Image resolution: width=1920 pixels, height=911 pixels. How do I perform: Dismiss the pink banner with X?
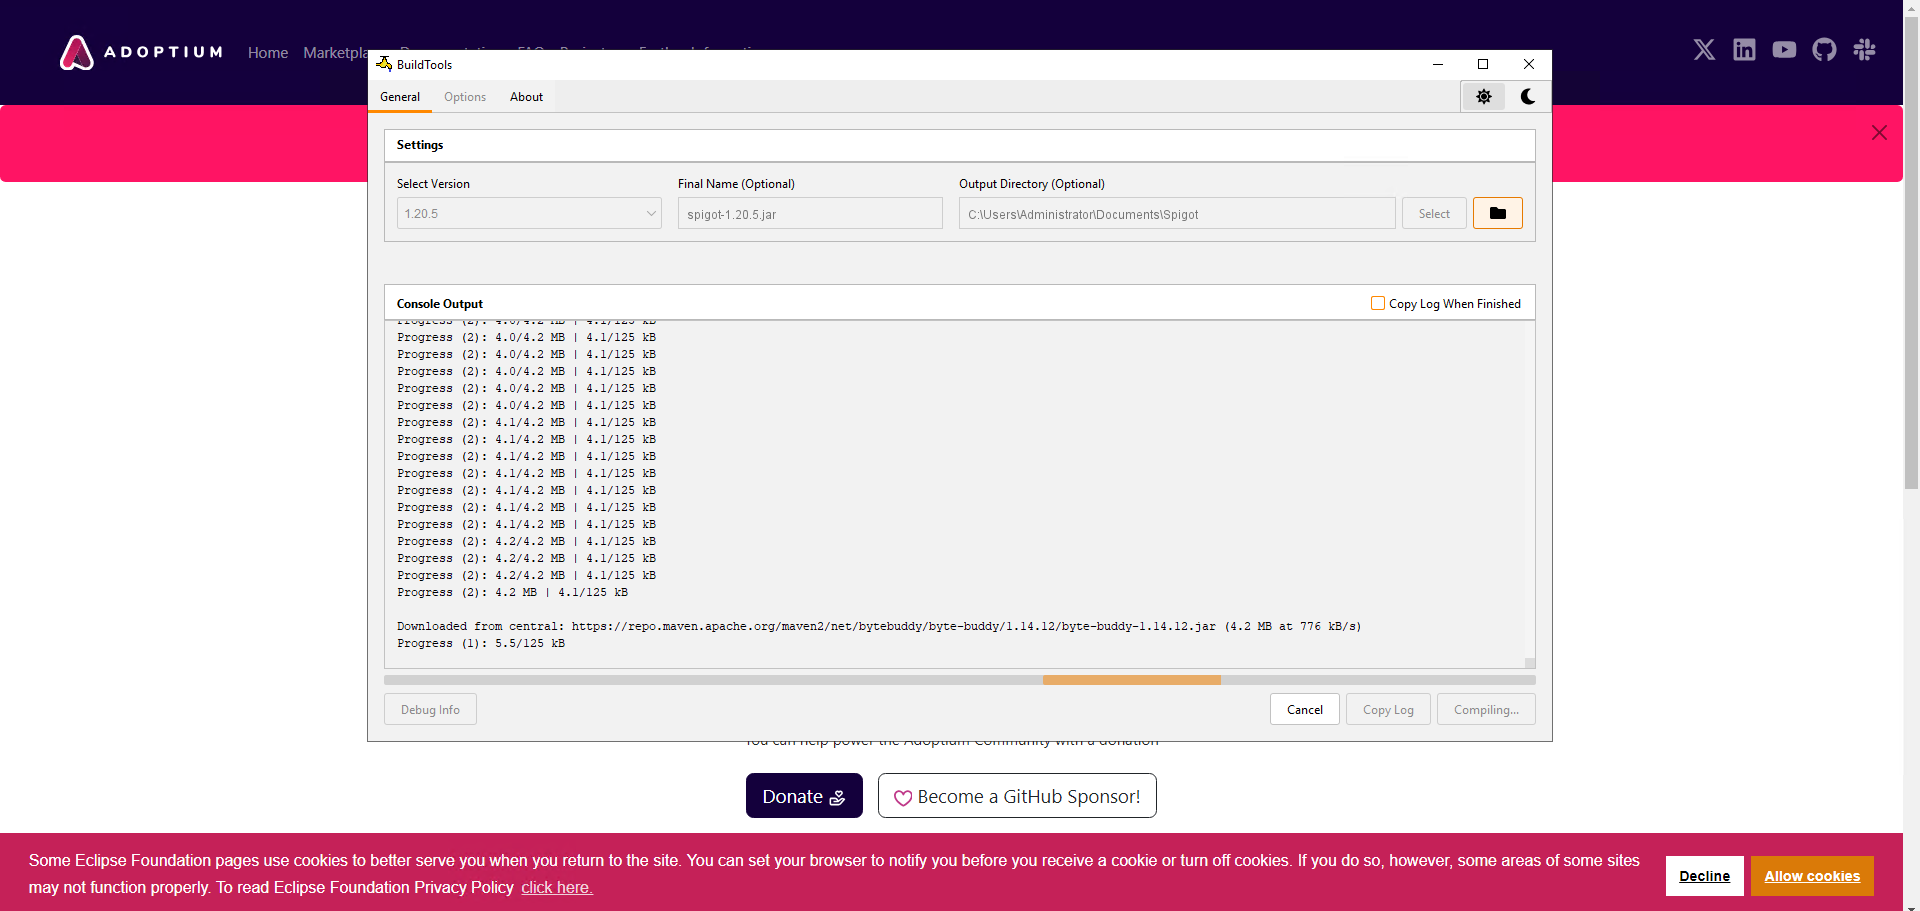click(1879, 133)
